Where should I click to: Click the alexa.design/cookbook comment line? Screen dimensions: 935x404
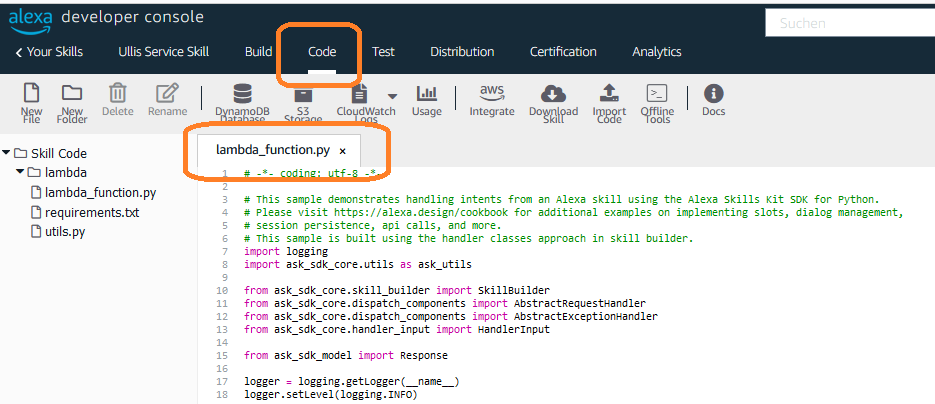point(574,212)
